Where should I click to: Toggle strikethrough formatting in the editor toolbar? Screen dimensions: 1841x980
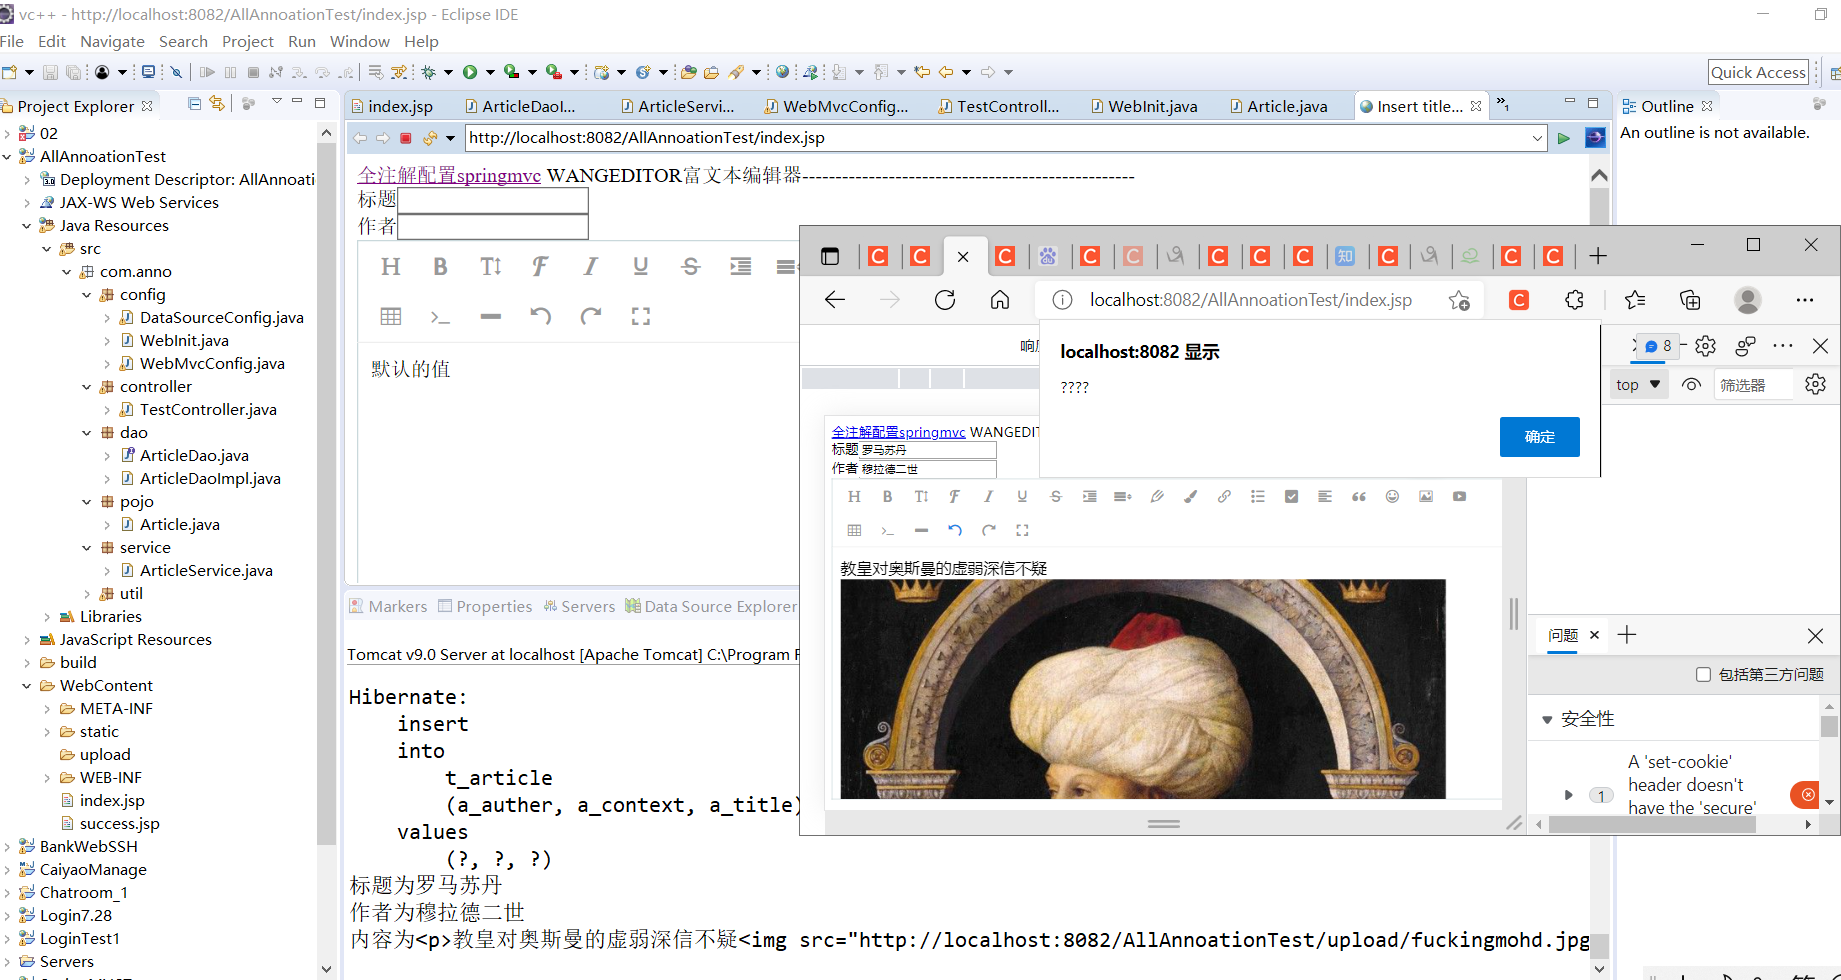click(1055, 496)
